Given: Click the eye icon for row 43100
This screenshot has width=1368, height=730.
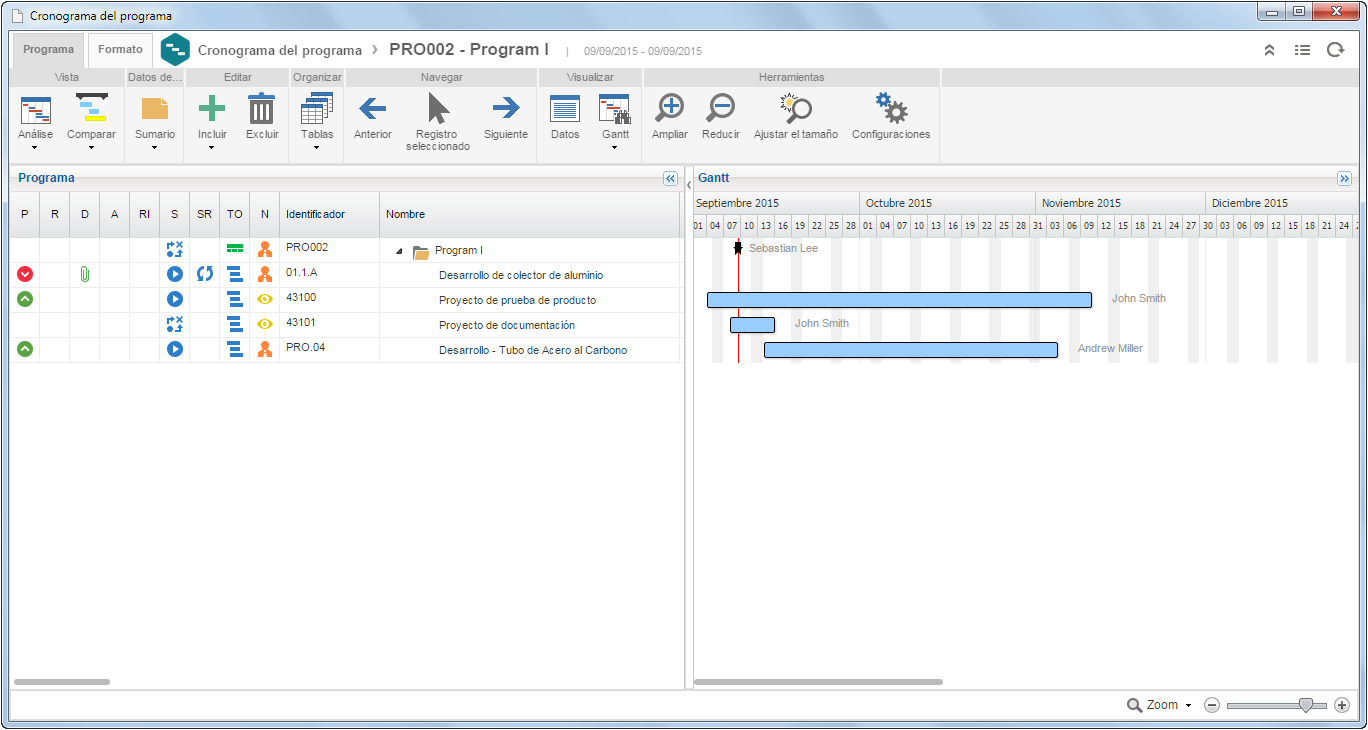Looking at the screenshot, I should [265, 299].
